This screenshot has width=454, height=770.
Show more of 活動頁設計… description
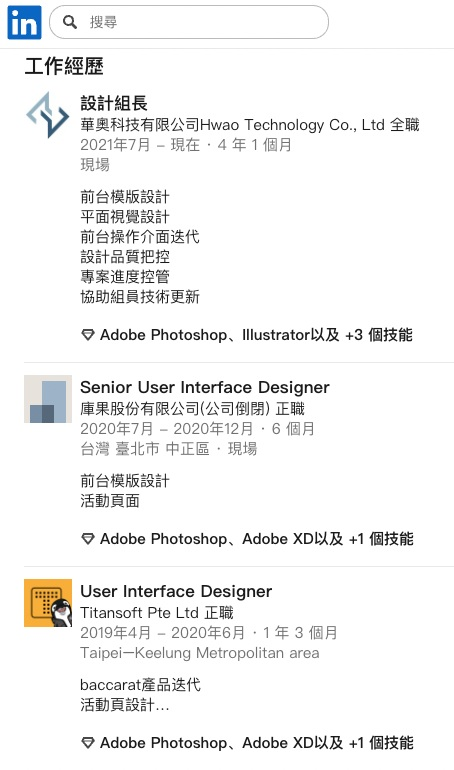(x=125, y=705)
